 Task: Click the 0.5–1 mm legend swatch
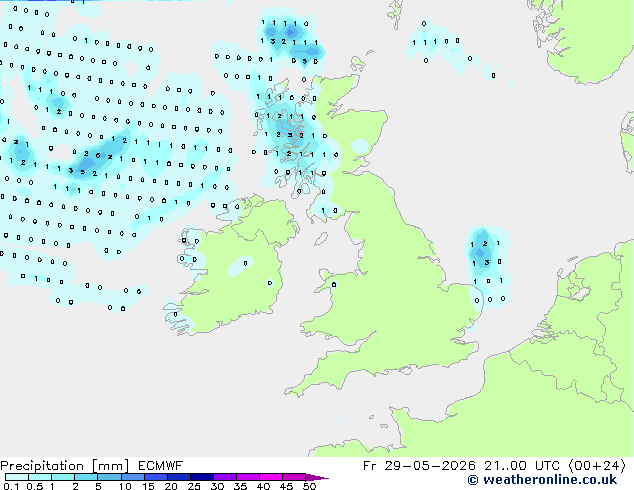tap(40, 477)
